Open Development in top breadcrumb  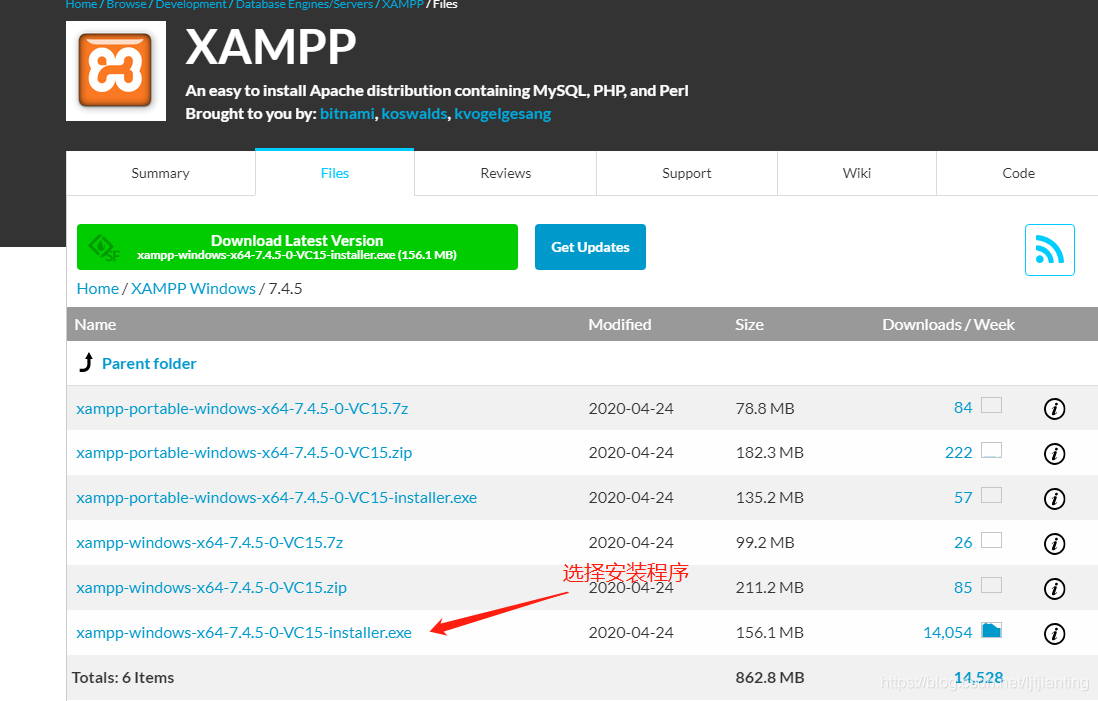pos(191,5)
